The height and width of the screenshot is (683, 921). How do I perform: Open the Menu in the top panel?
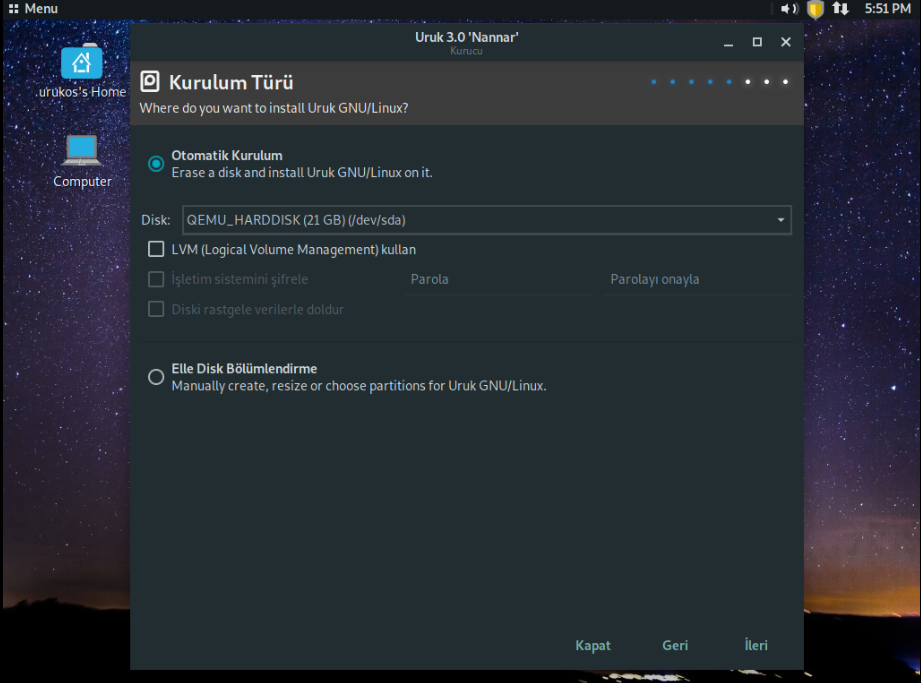click(33, 9)
